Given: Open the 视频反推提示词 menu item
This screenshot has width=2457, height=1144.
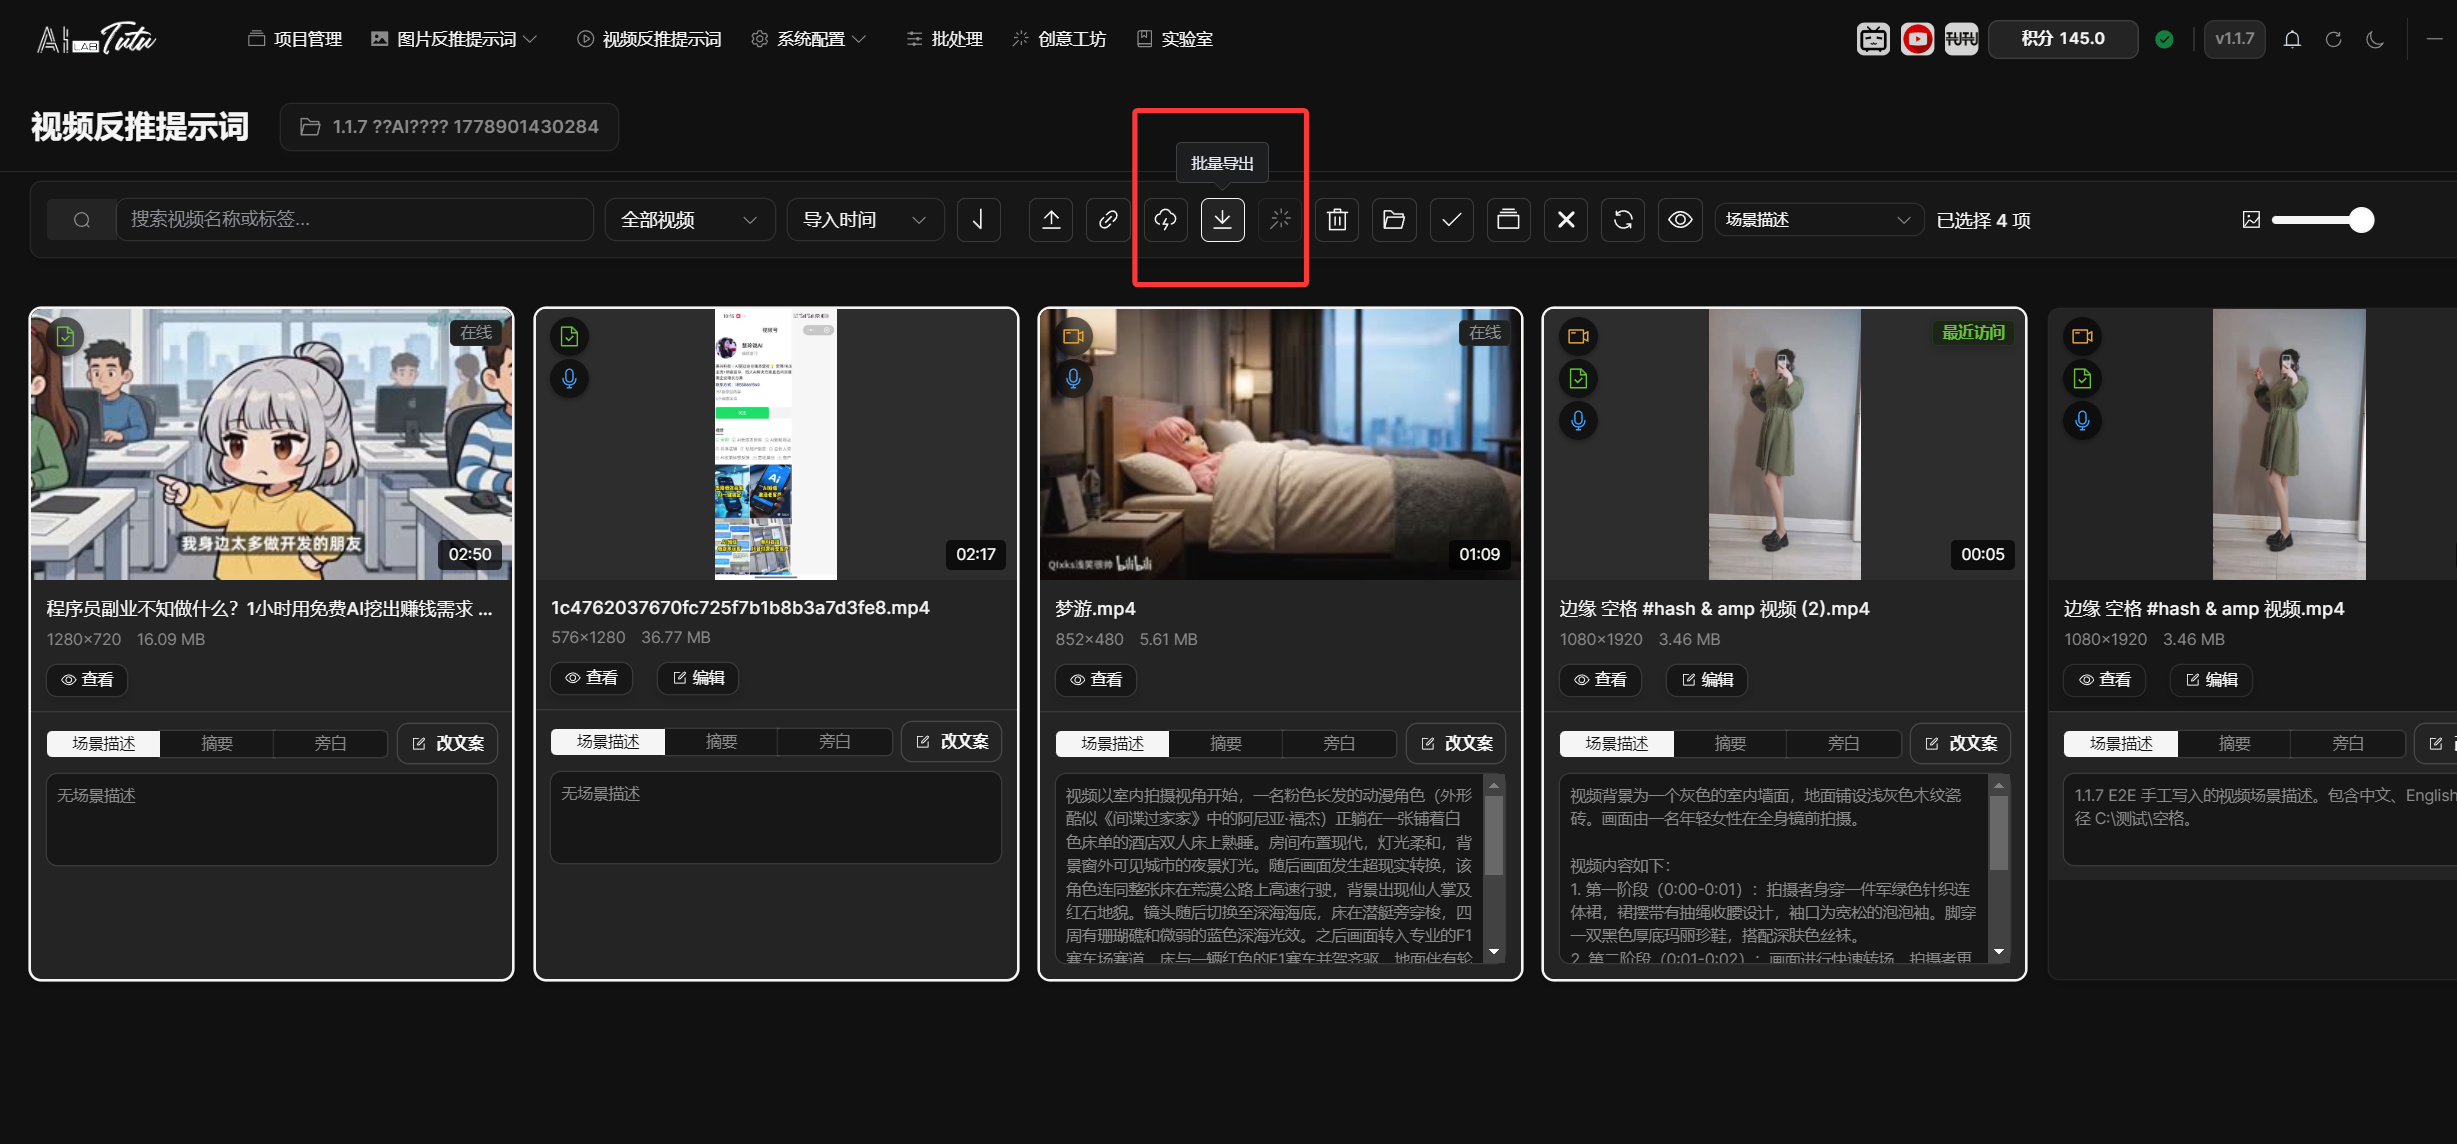Looking at the screenshot, I should tap(649, 39).
